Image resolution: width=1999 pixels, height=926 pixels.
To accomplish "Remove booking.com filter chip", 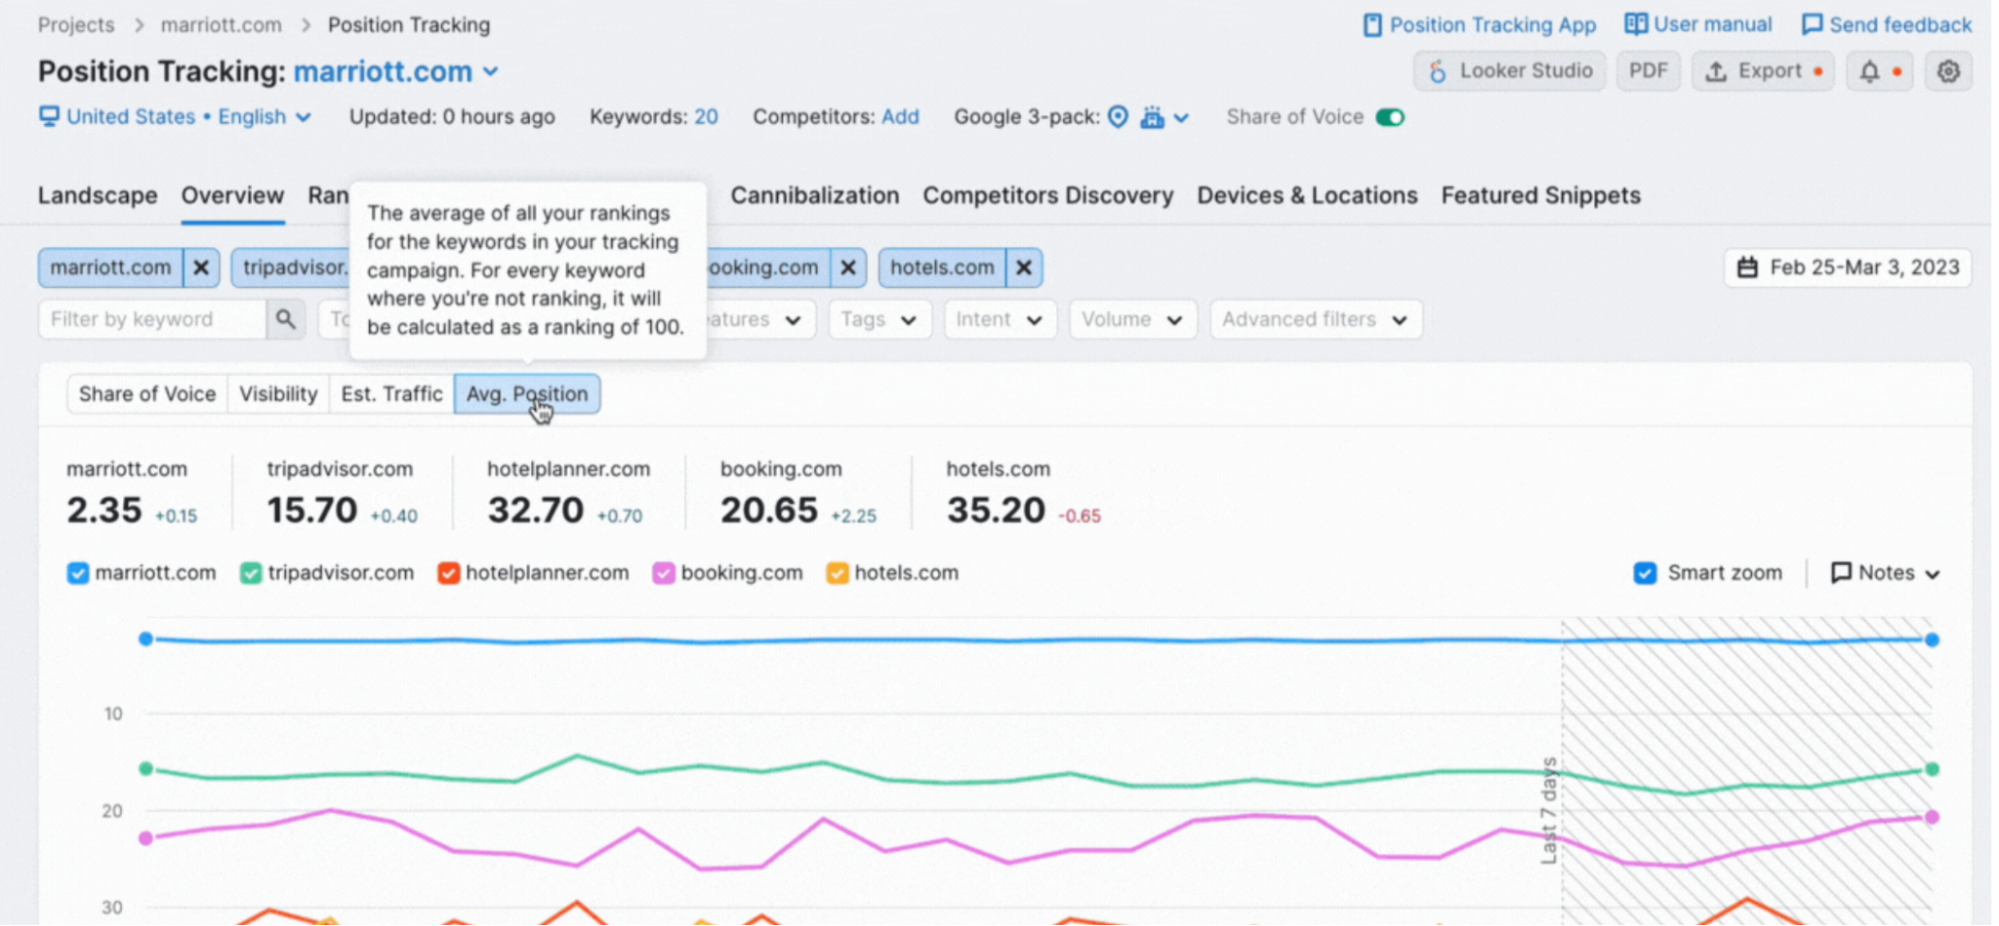I will 848,268.
